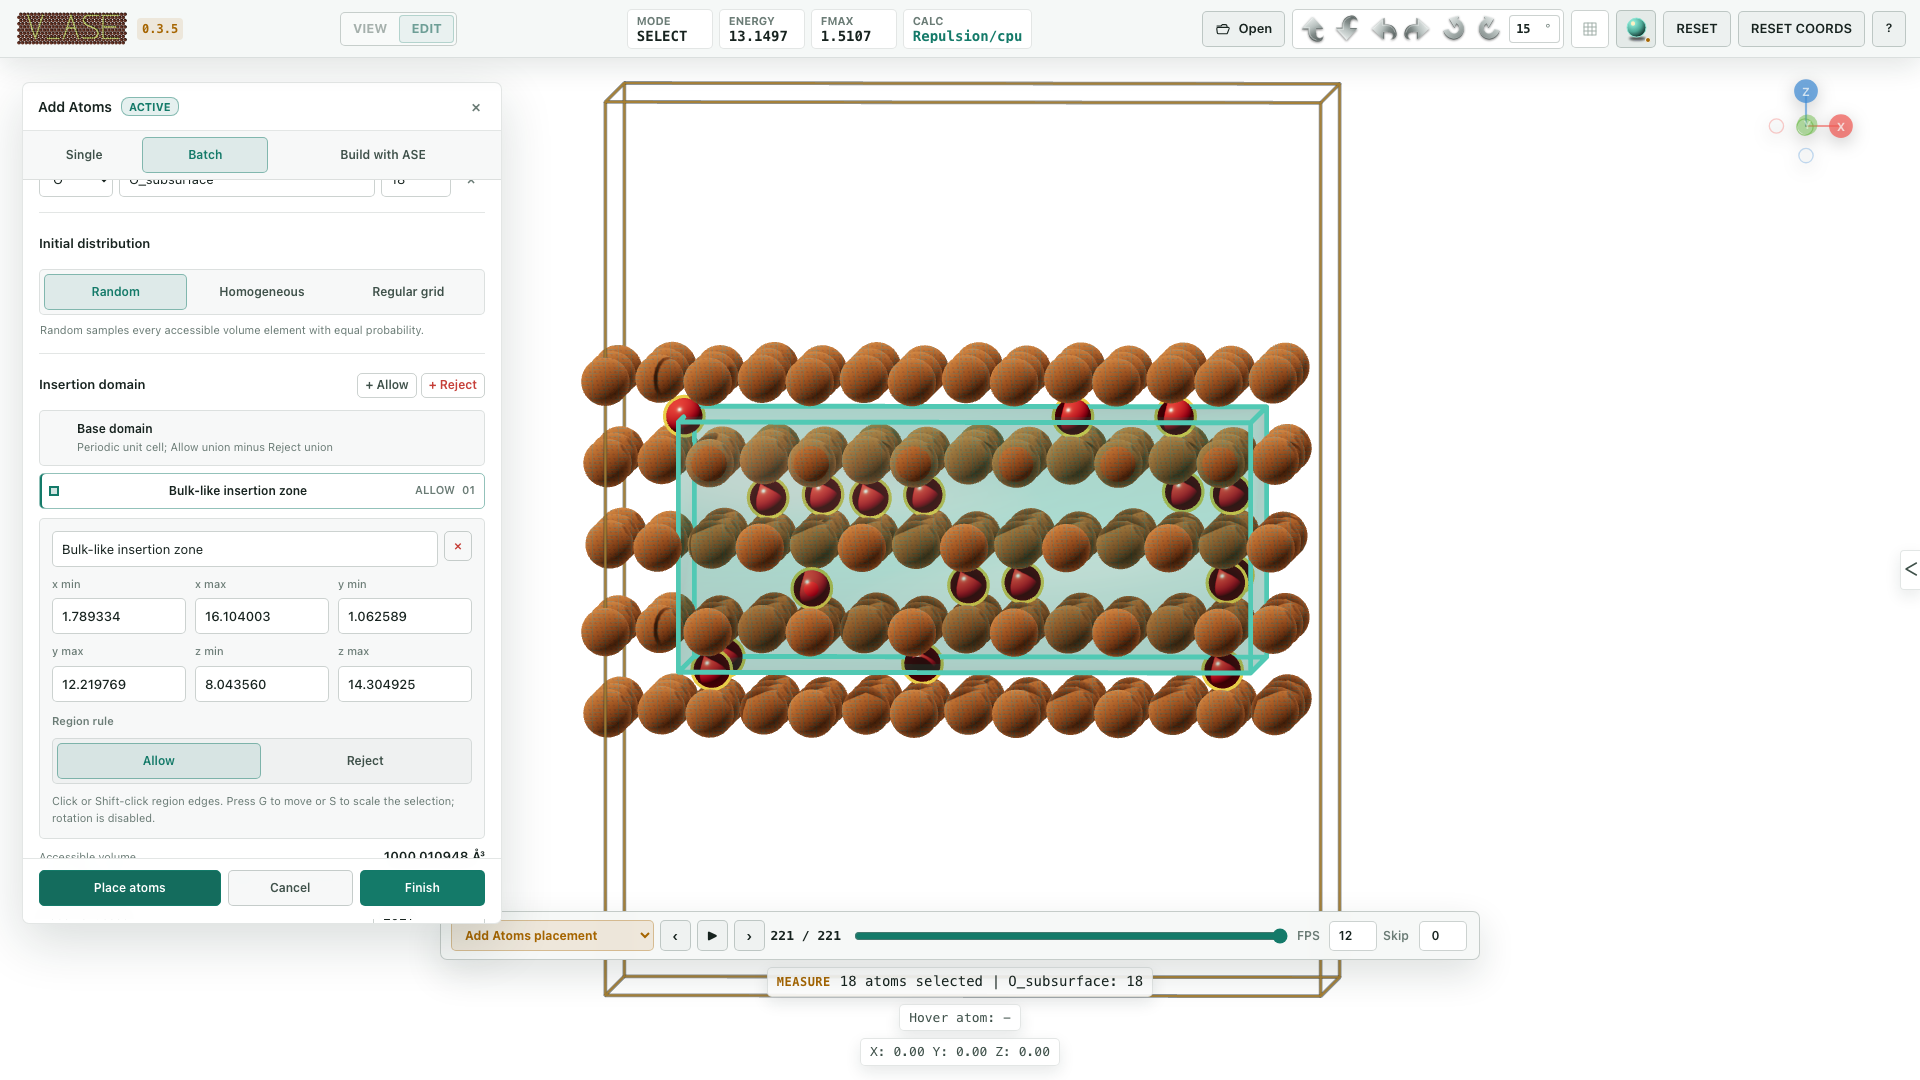Open the Batch tab
Screen dimensions: 1920x1080
(x=205, y=155)
